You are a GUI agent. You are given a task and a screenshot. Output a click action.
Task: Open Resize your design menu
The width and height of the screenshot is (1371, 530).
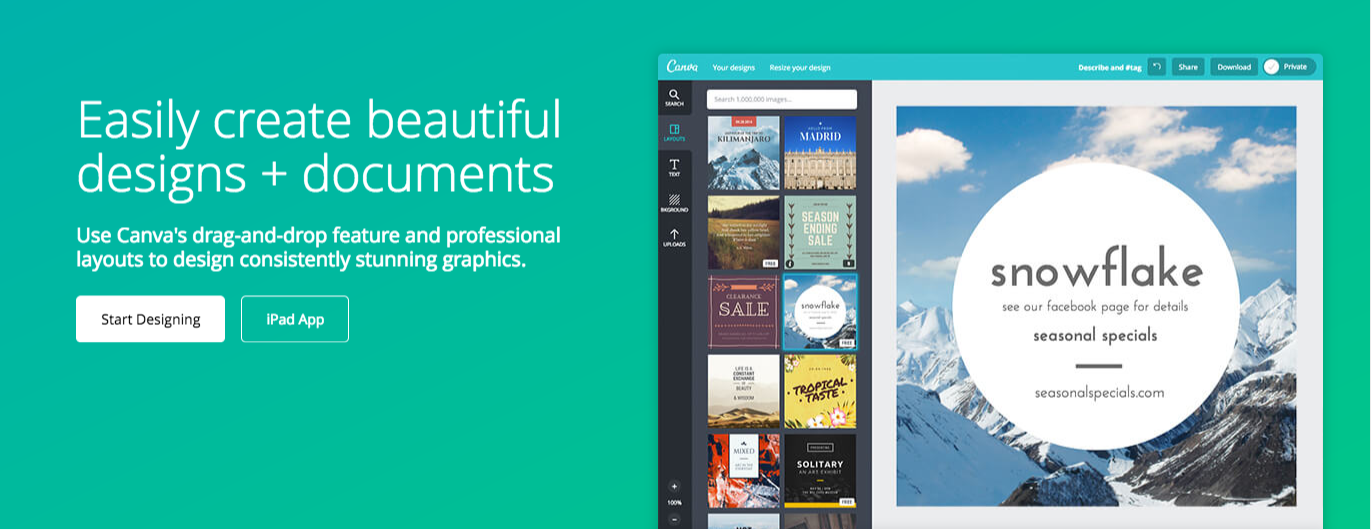coord(799,68)
